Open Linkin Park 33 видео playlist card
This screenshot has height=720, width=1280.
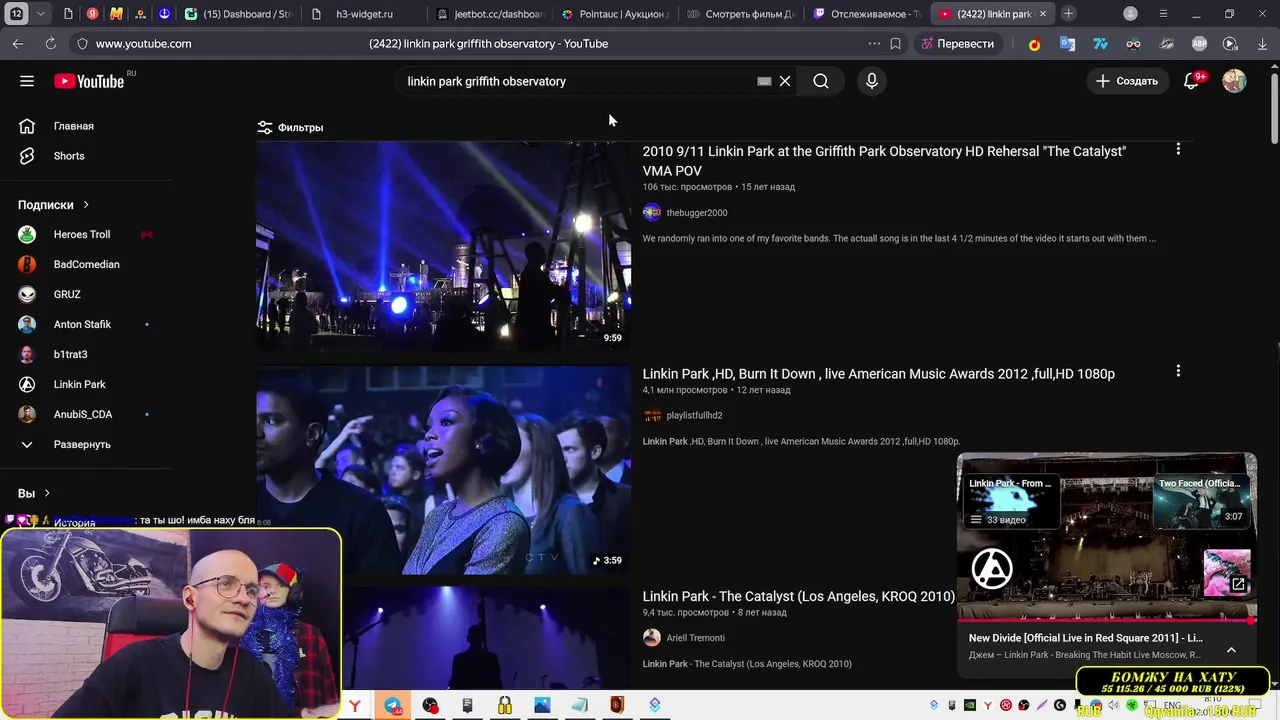(1010, 501)
